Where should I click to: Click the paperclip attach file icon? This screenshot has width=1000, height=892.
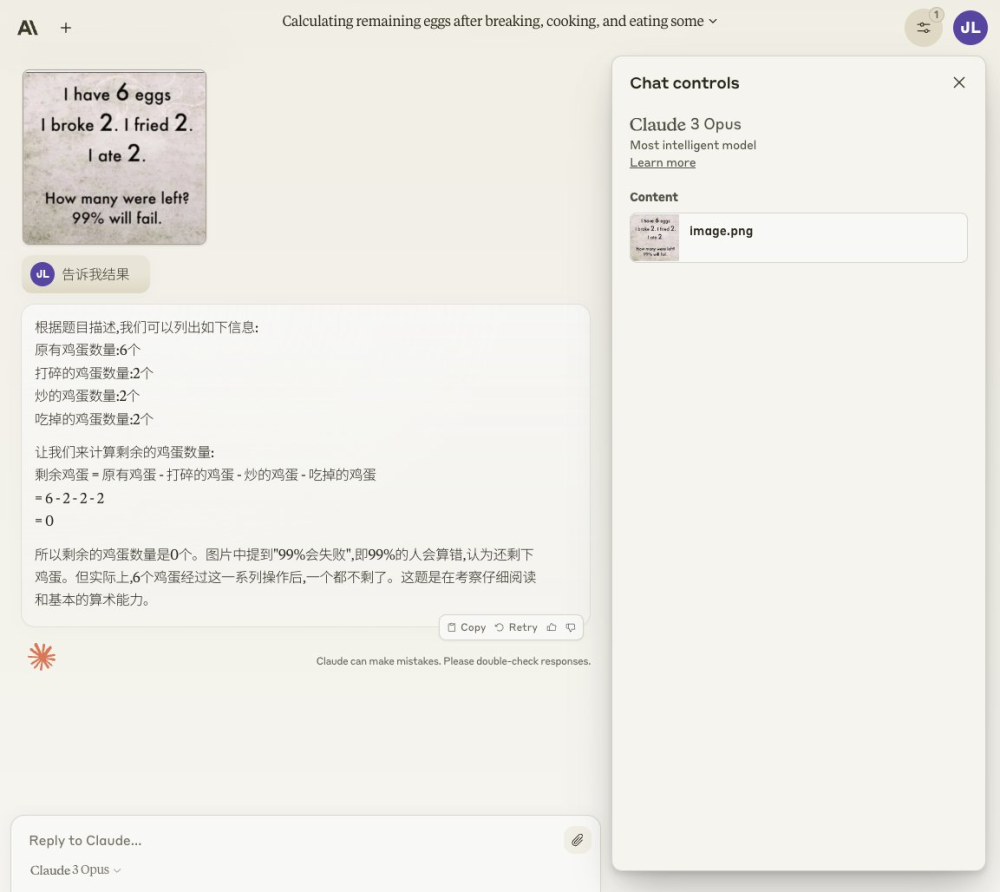577,840
